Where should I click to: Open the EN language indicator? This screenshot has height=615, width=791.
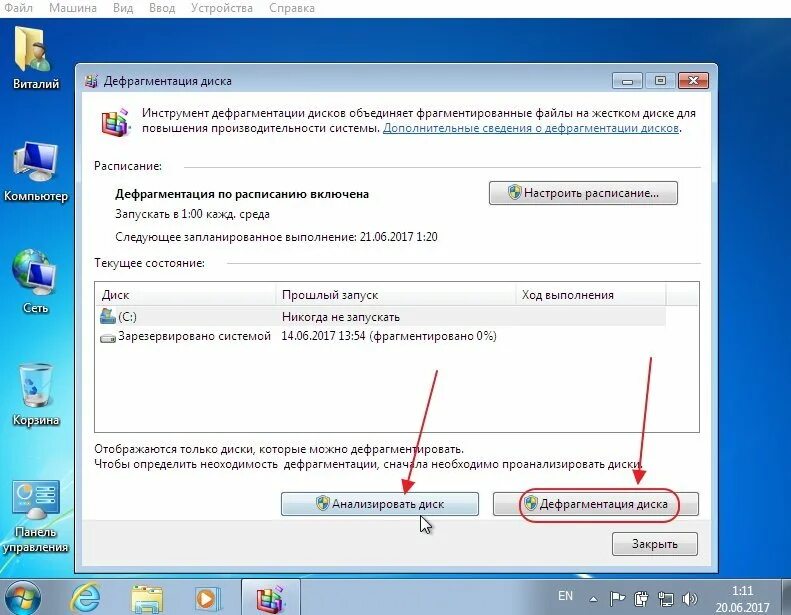pos(565,596)
